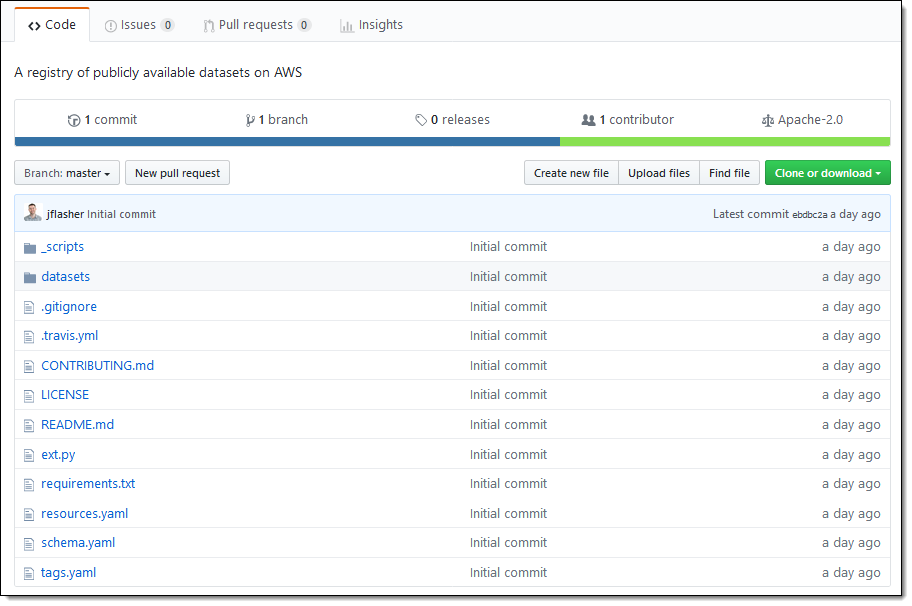912x606 pixels.
Task: Click the Upload files button
Action: (x=659, y=173)
